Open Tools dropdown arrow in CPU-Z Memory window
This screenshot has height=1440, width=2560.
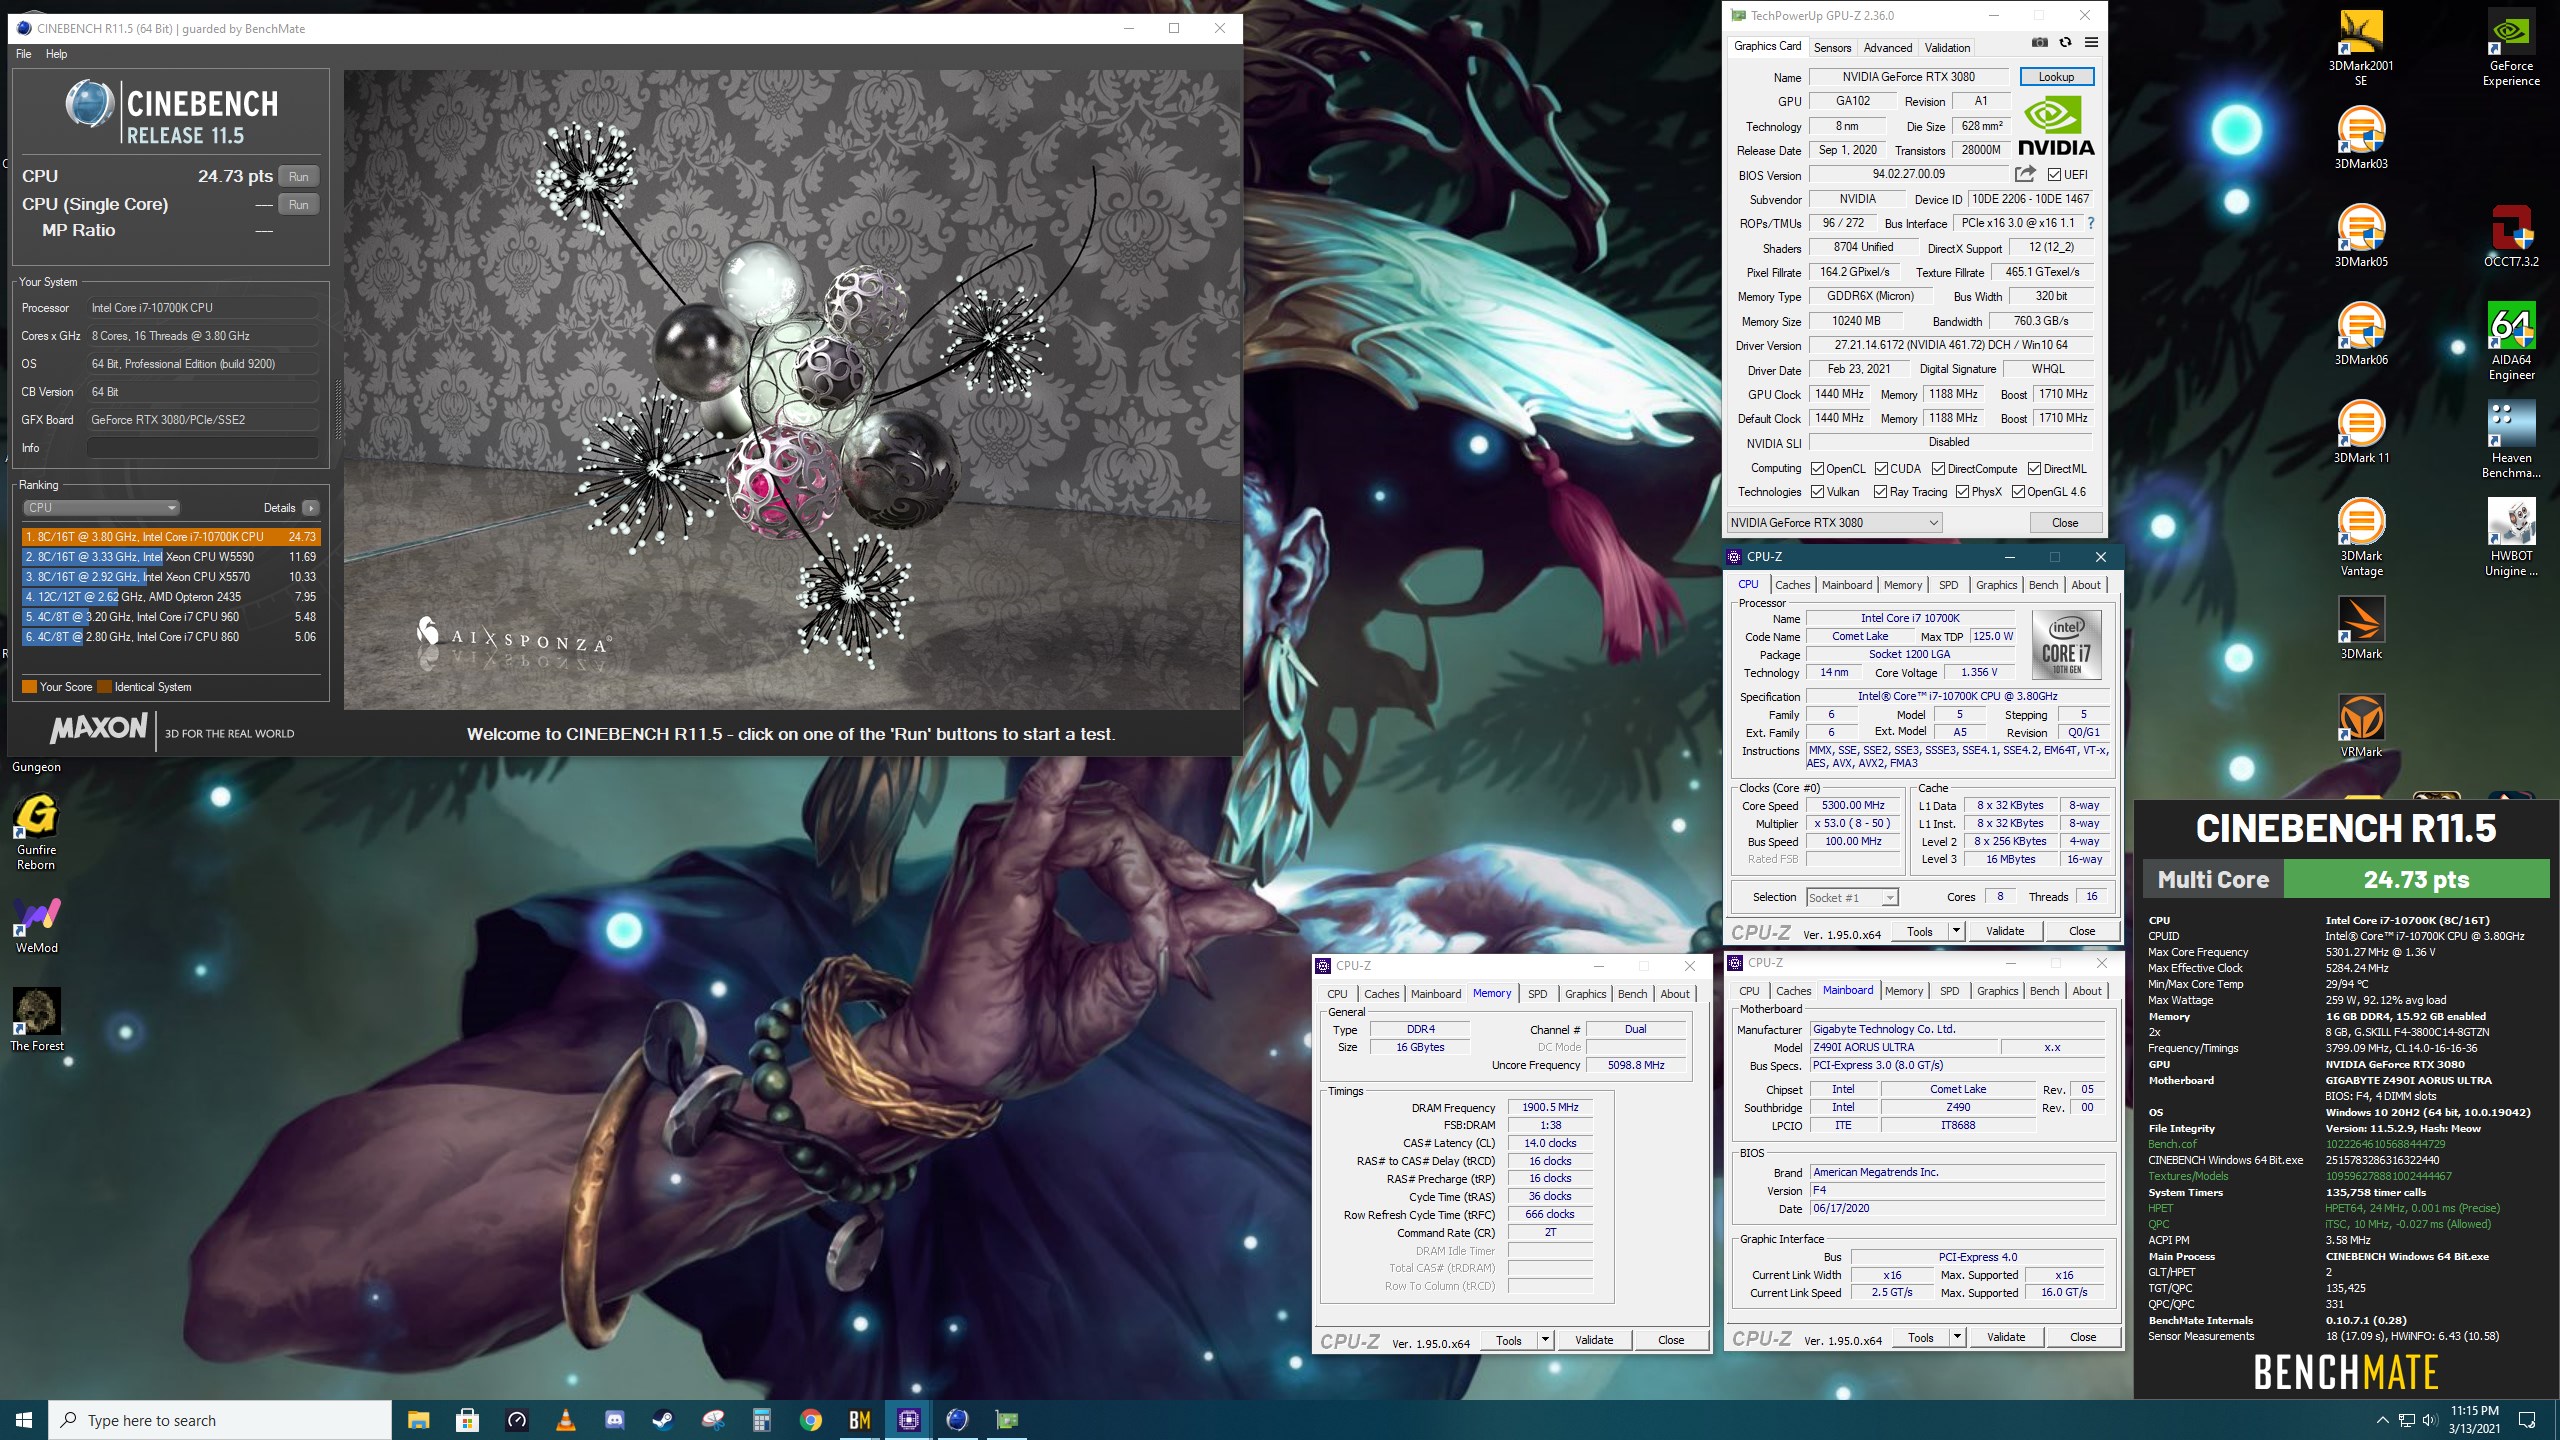[x=1545, y=1340]
